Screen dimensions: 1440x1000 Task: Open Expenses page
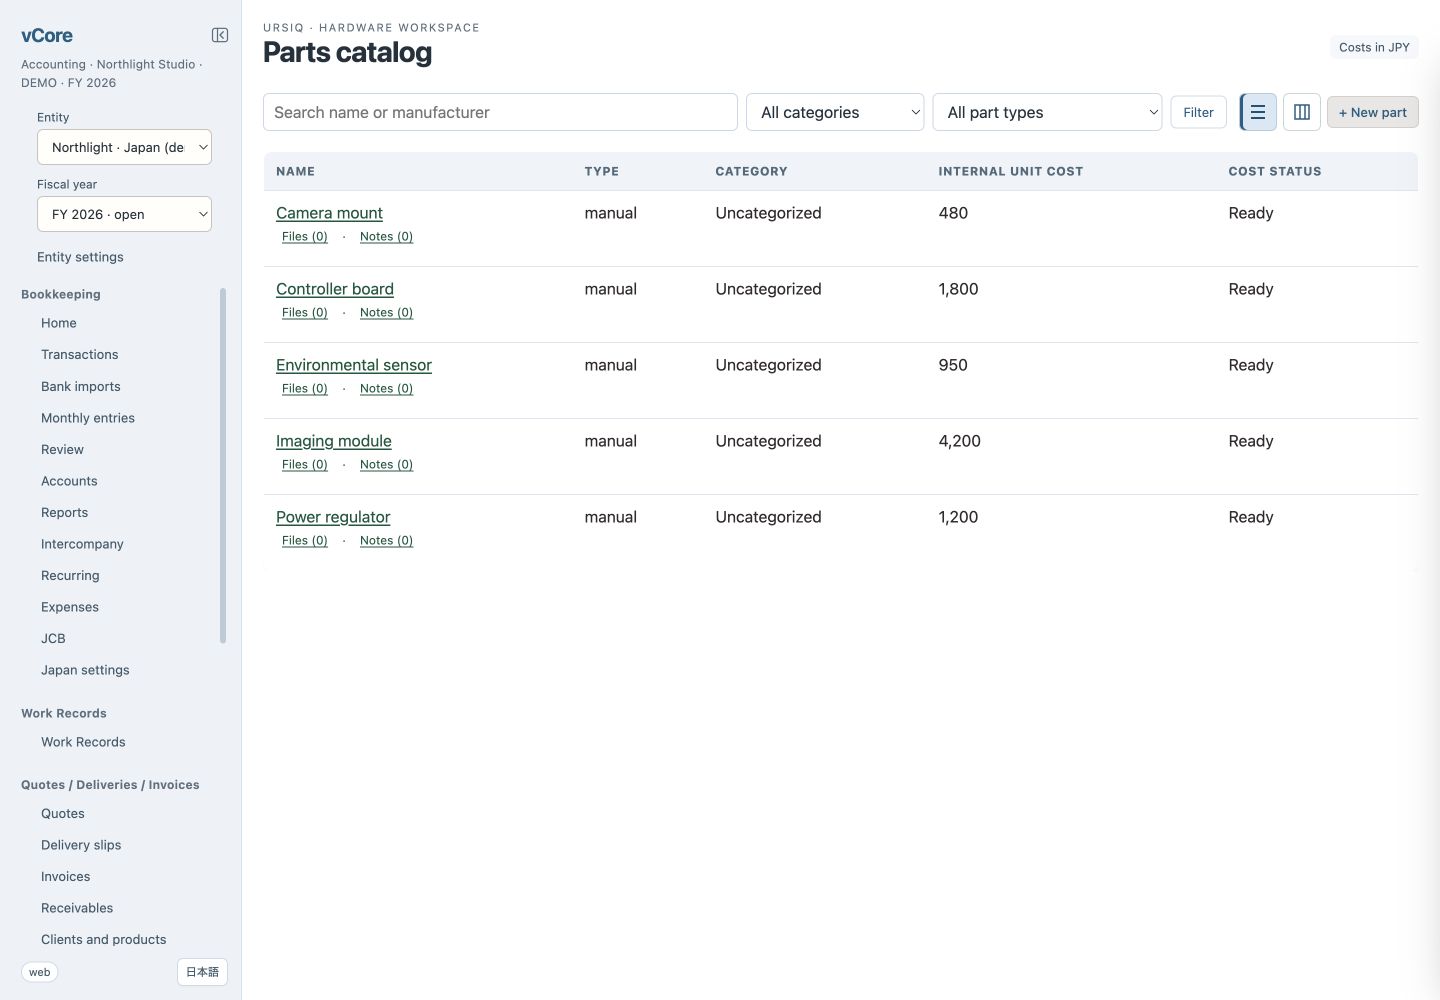point(70,607)
